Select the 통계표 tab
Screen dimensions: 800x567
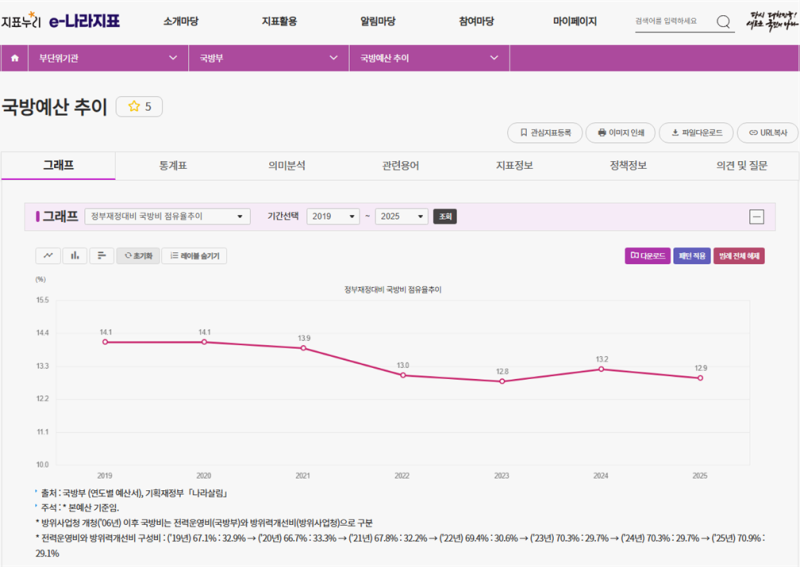point(173,165)
